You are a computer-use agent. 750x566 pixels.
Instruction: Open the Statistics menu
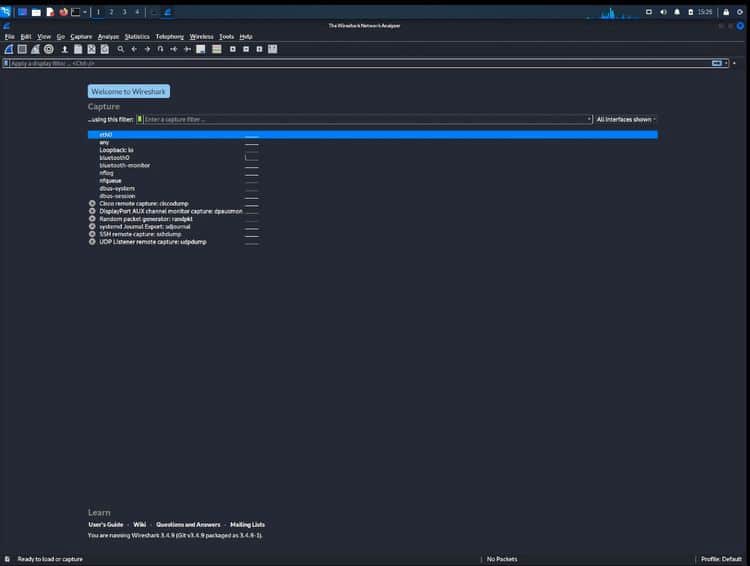137,36
